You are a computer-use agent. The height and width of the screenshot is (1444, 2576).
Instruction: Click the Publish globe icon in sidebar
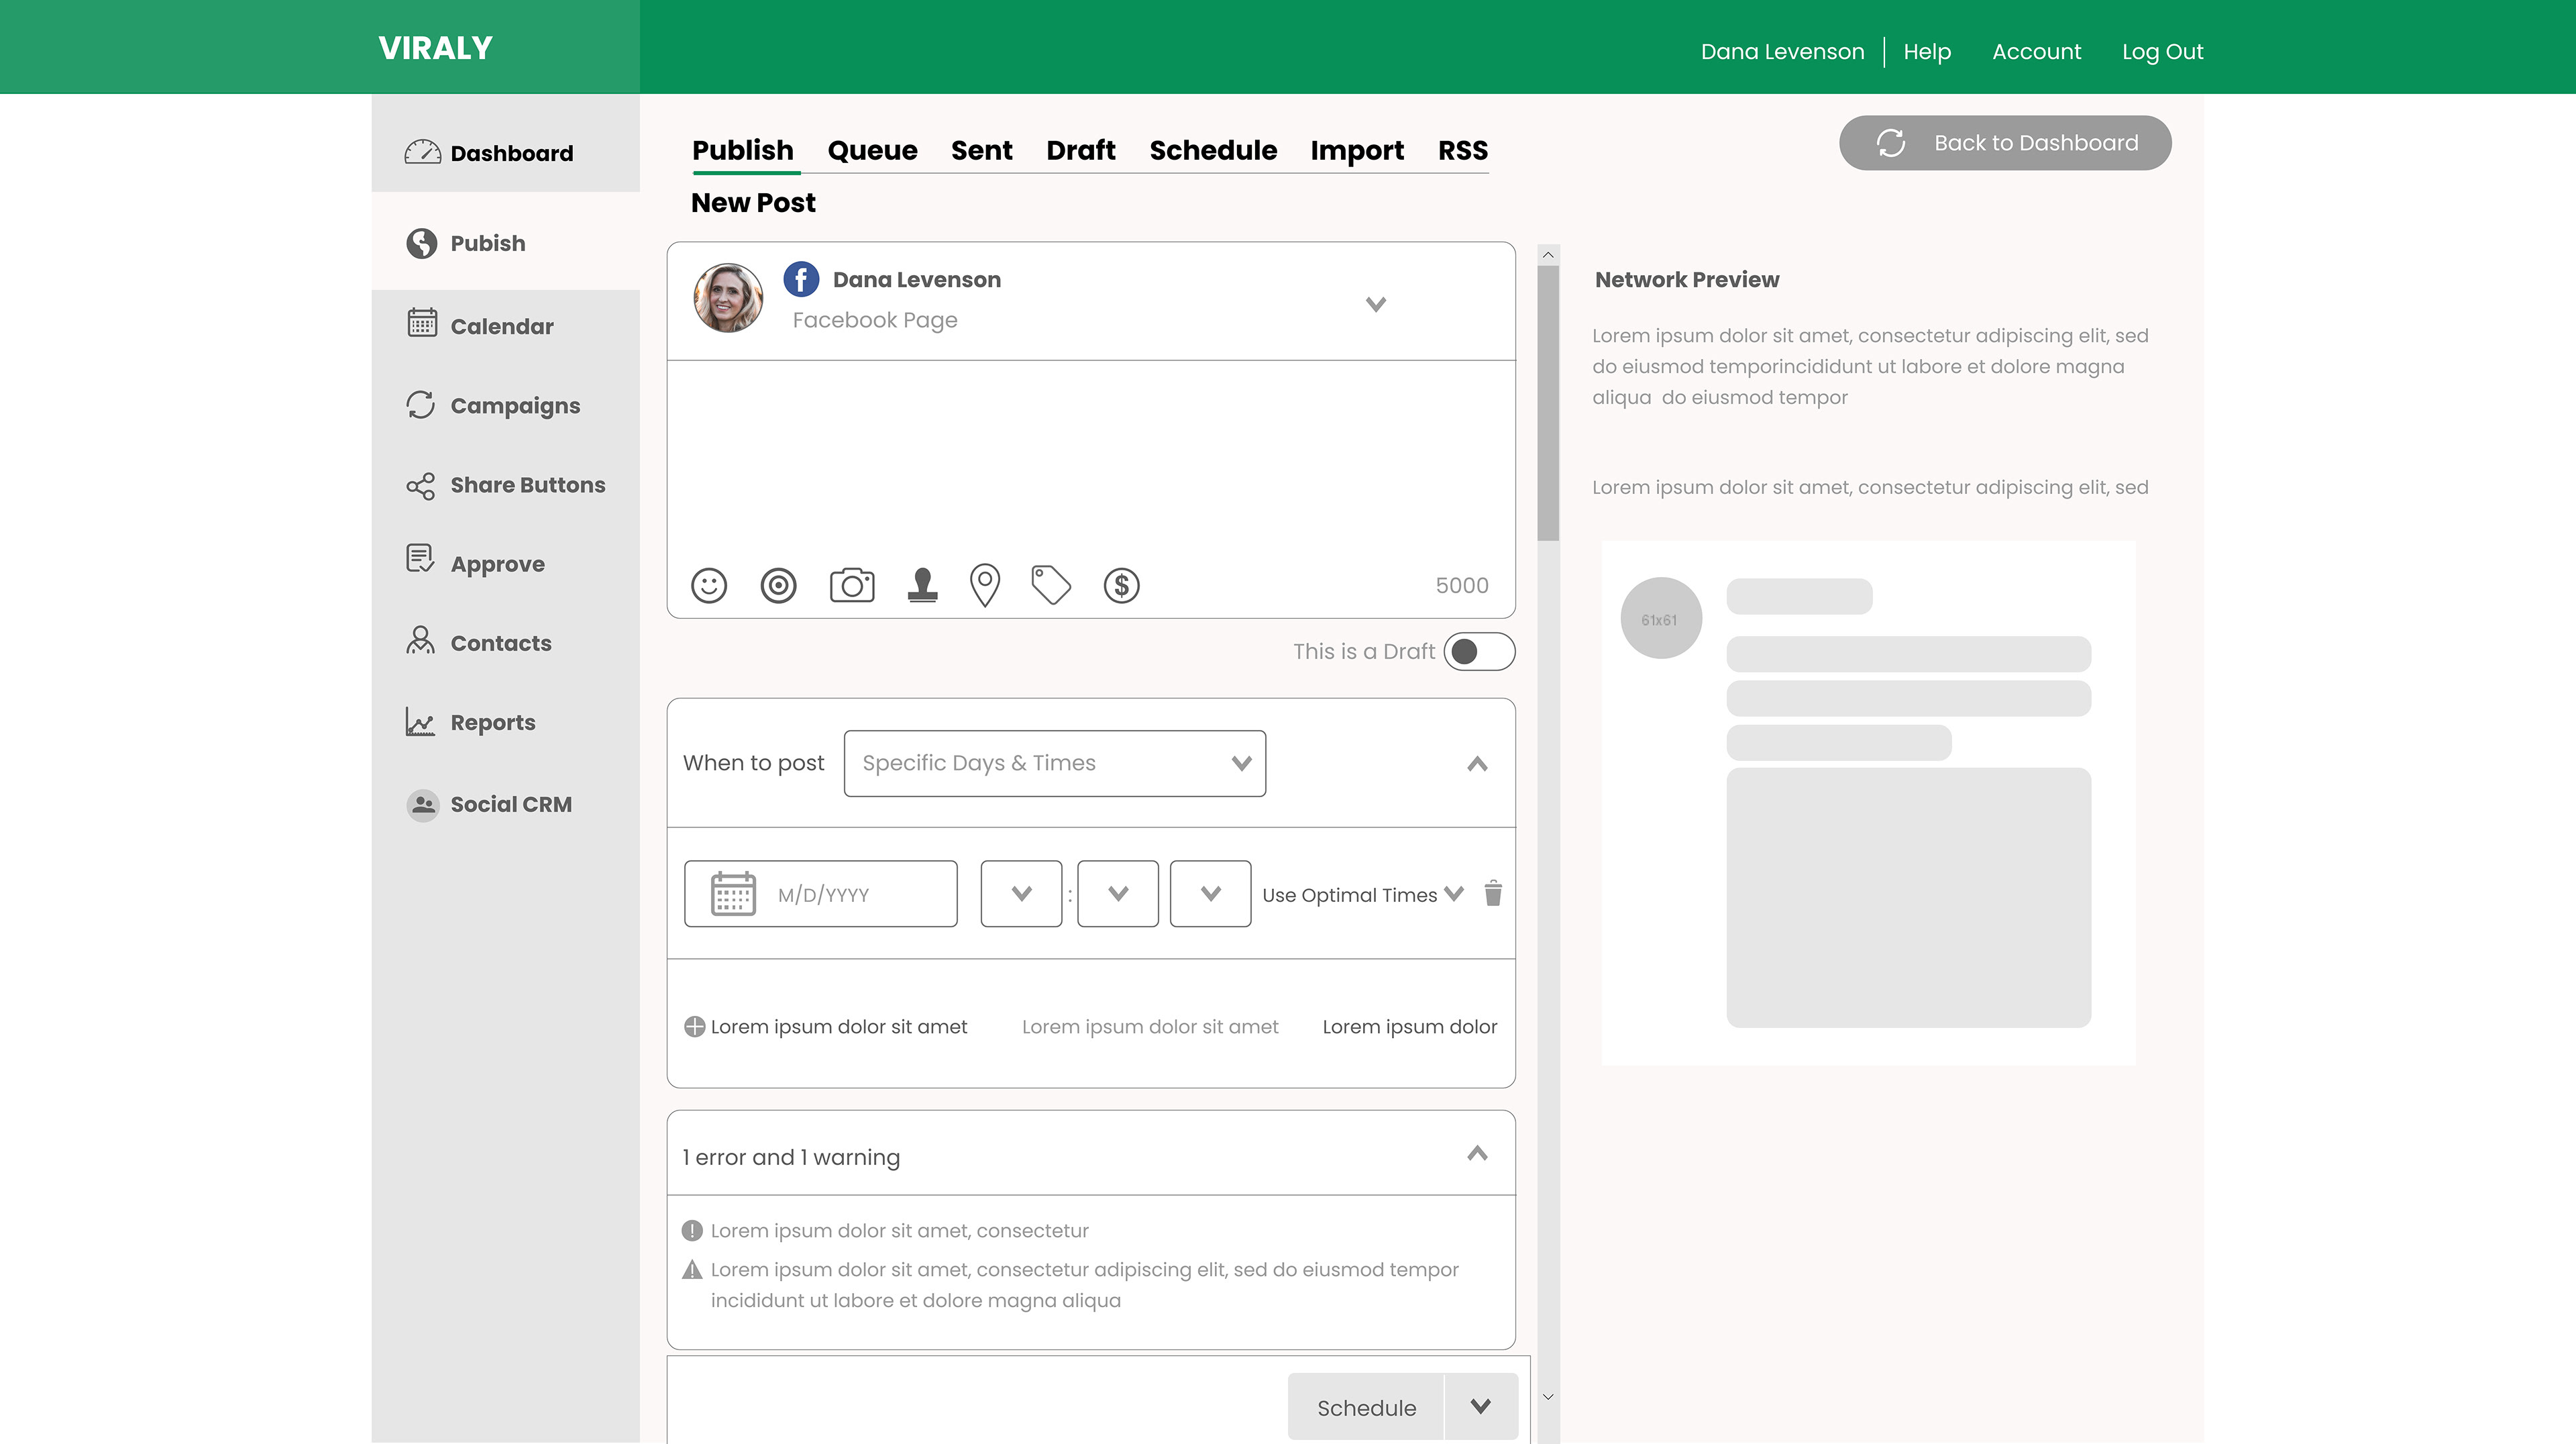[421, 243]
